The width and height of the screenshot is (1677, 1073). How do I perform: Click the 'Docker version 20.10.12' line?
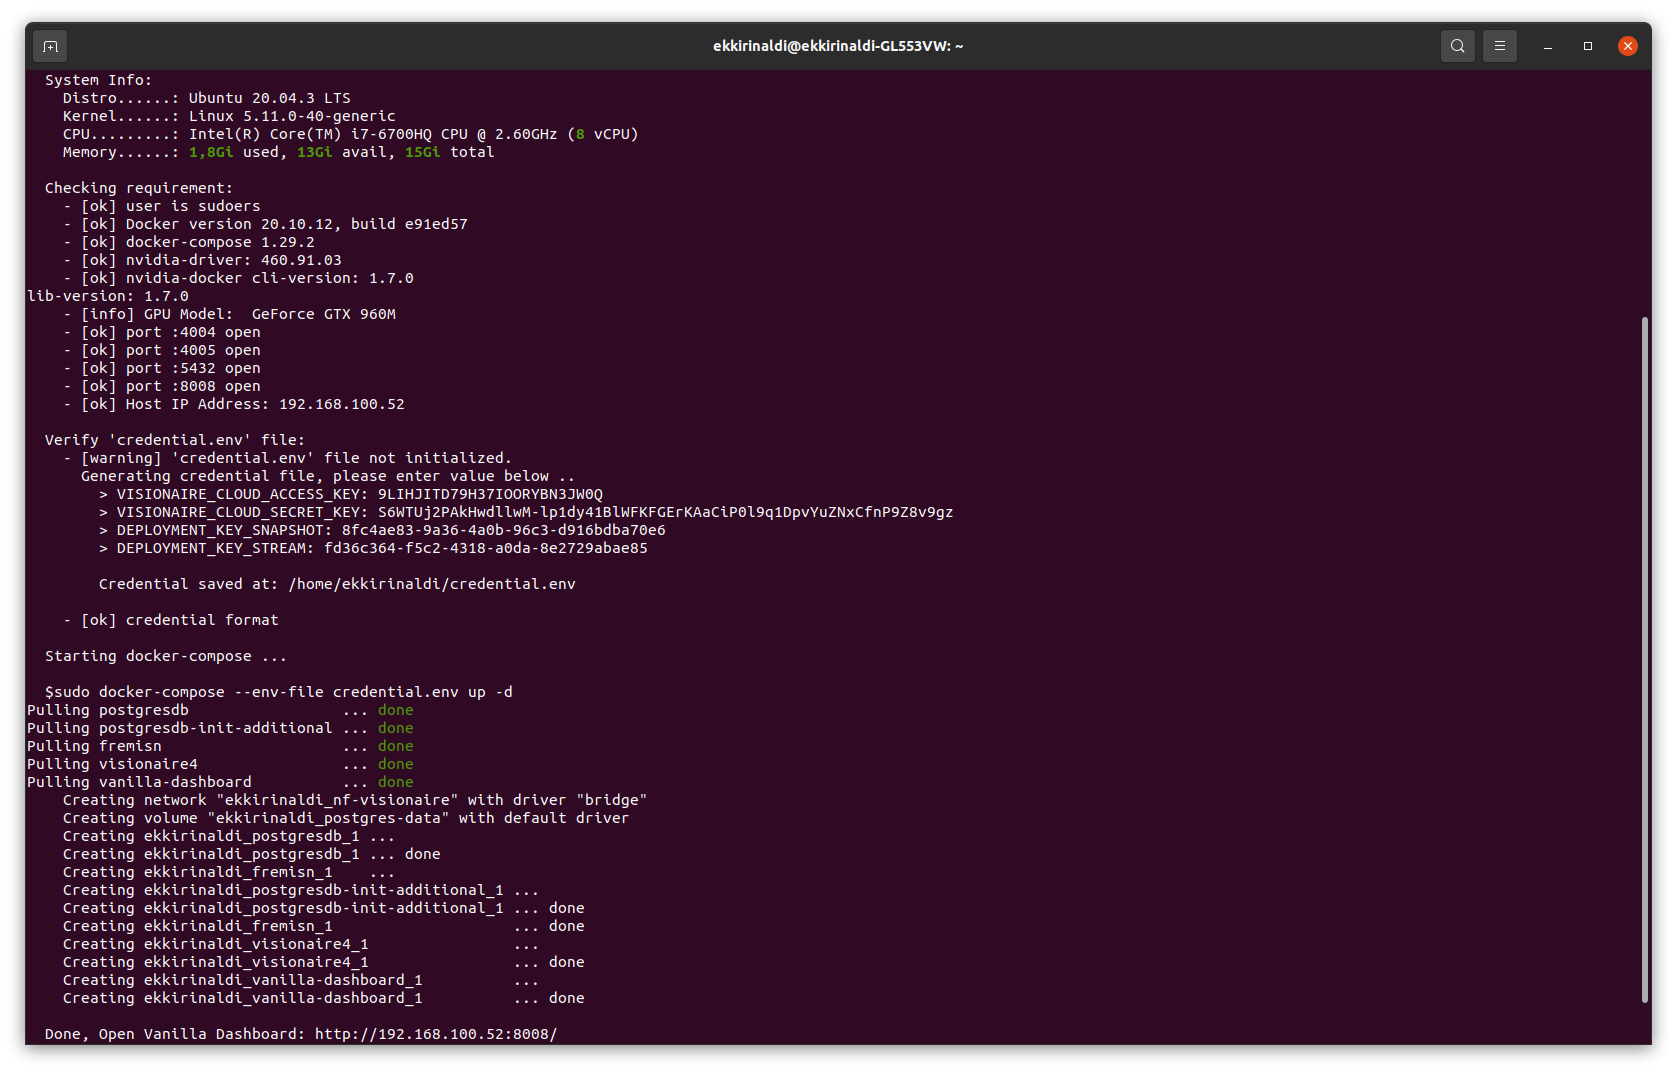[x=265, y=224]
